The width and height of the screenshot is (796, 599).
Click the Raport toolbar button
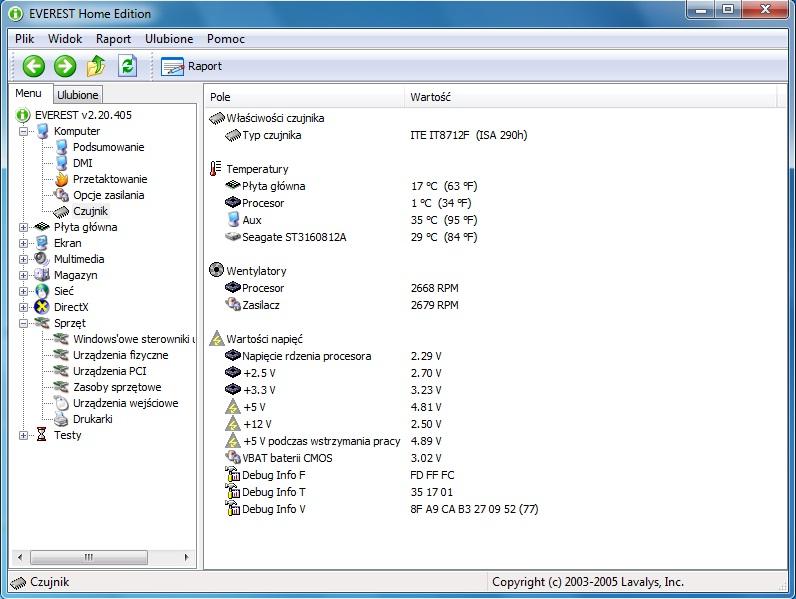pos(191,66)
